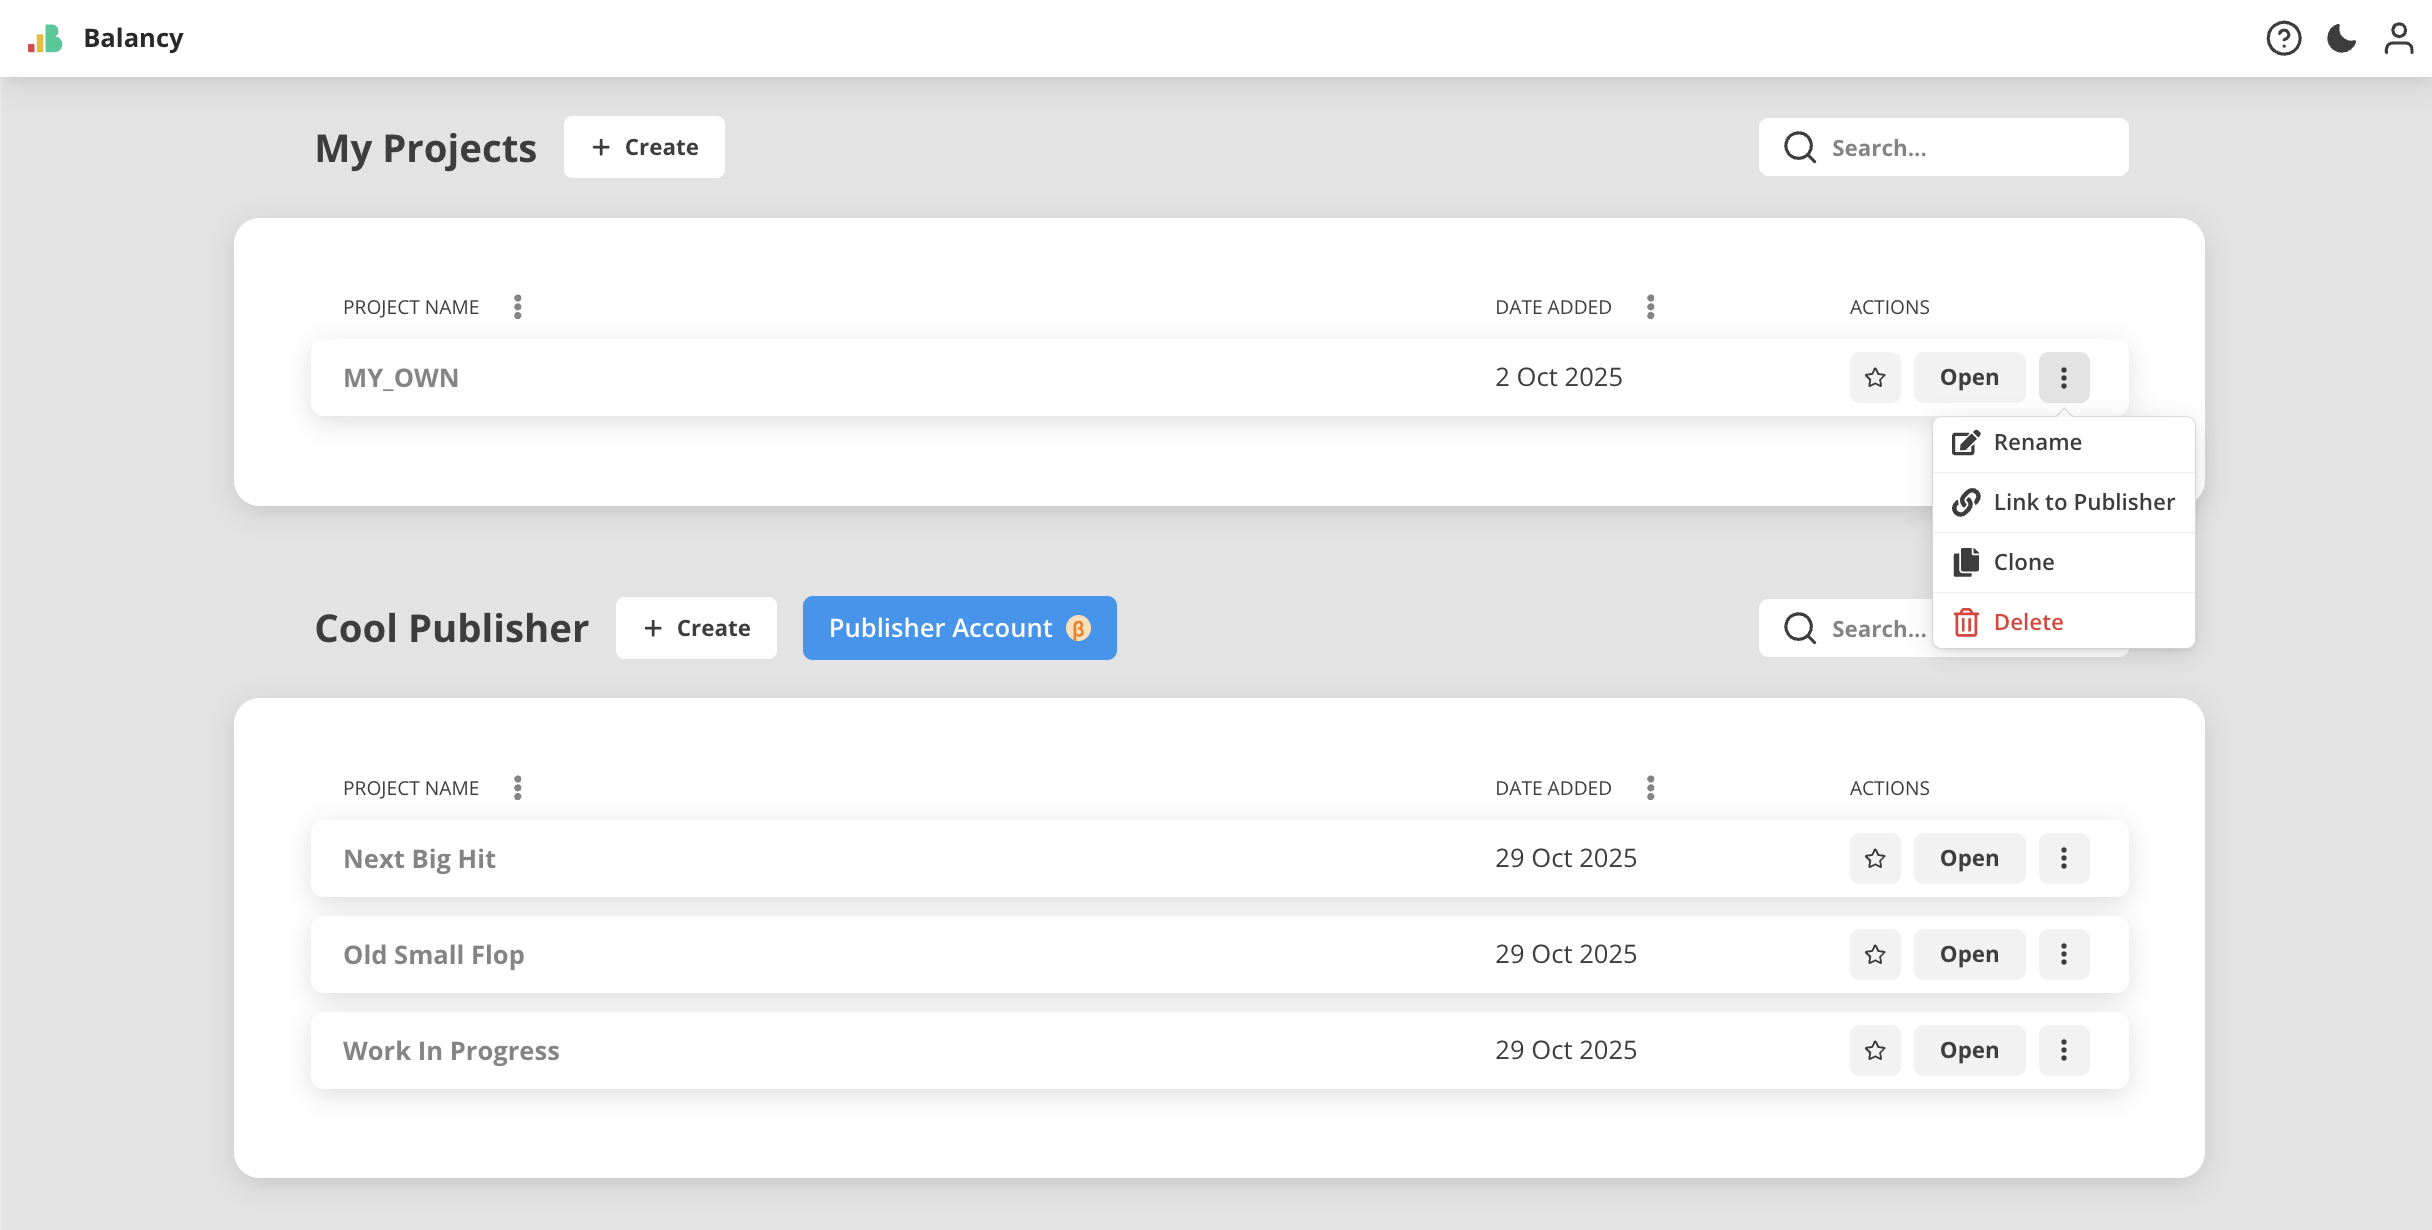Open the user account icon
Viewport: 2432px width, 1230px height.
click(x=2398, y=38)
